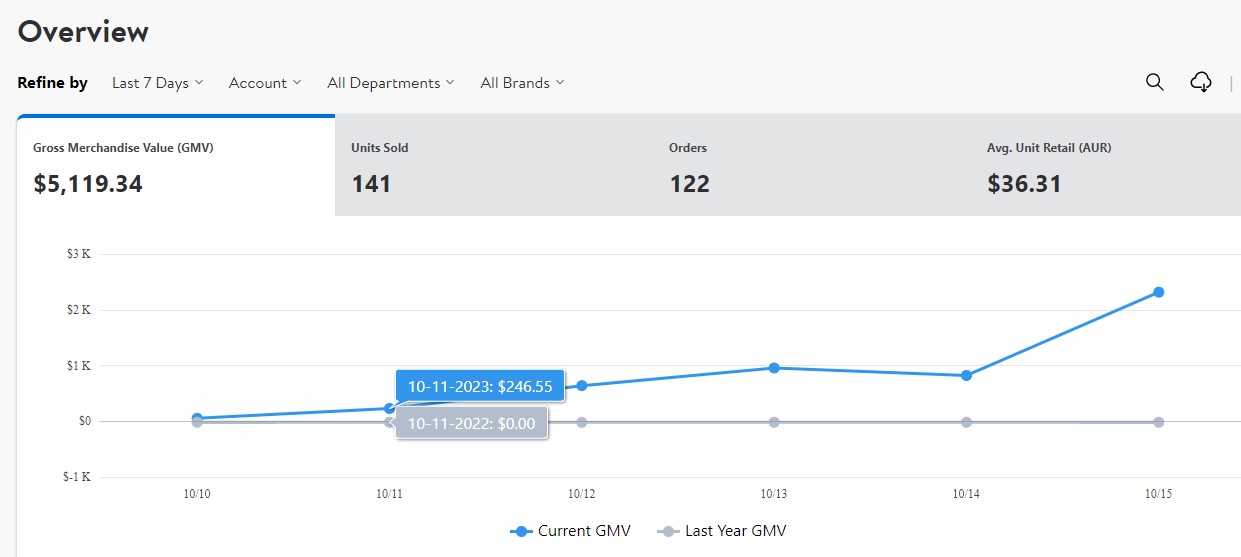Click the 10/13 Last Year GMV point
This screenshot has width=1241, height=557.
pyautogui.click(x=774, y=422)
